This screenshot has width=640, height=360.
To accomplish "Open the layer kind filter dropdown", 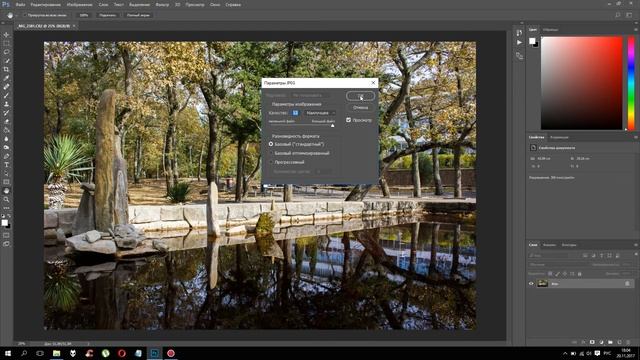I will [x=548, y=256].
